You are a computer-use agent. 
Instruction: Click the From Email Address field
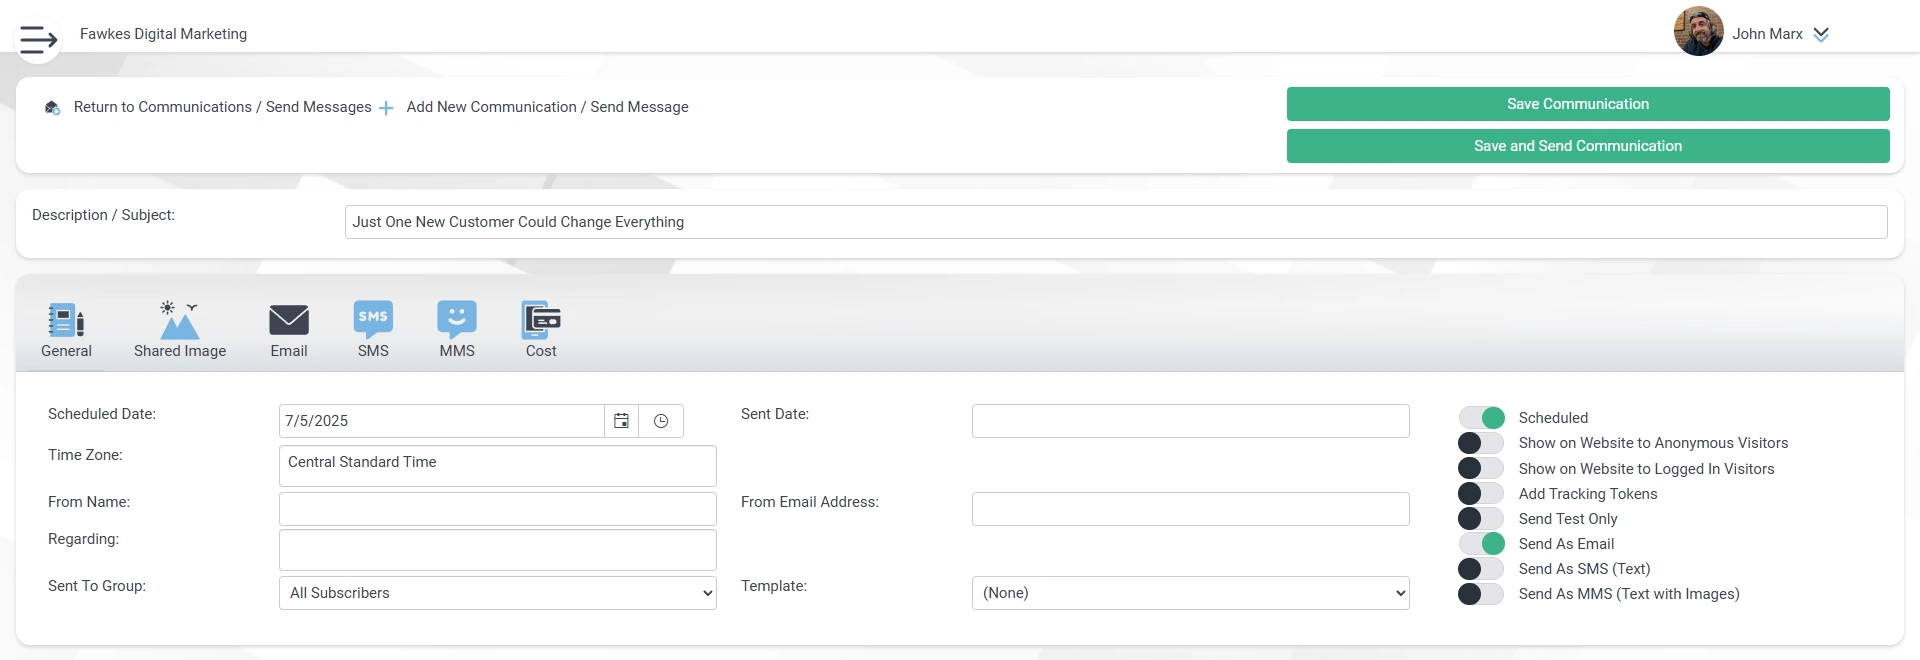click(1190, 509)
